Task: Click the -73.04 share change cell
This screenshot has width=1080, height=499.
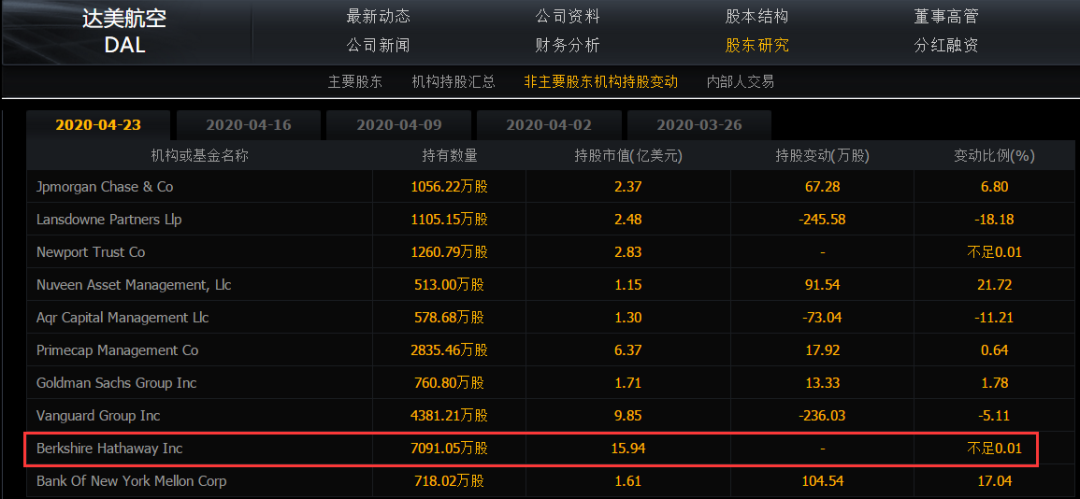Action: [x=822, y=318]
